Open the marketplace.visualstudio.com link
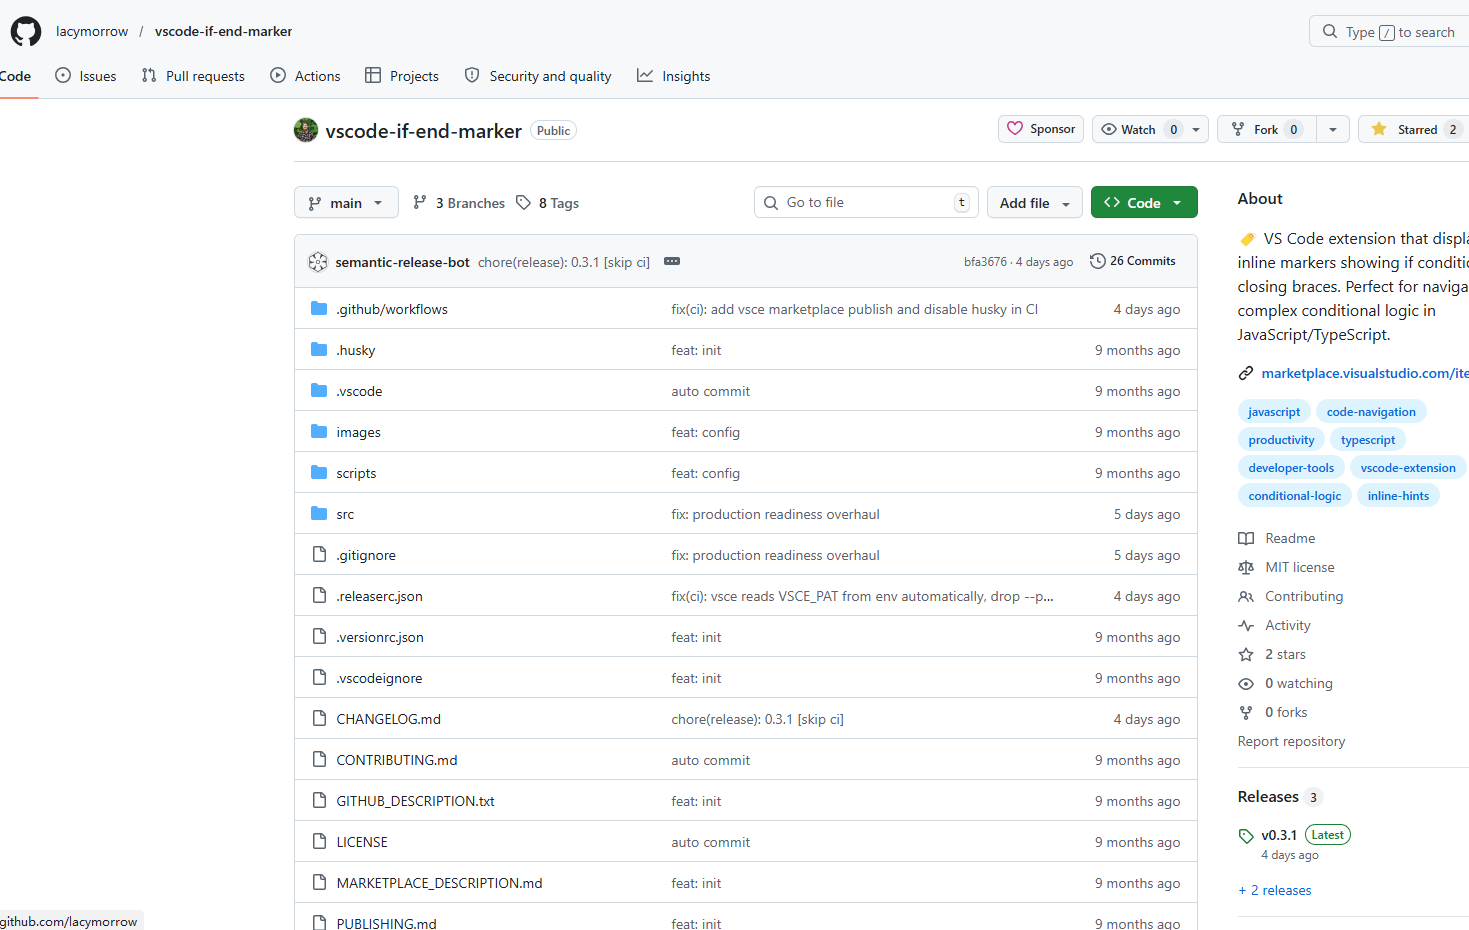The width and height of the screenshot is (1469, 930). [x=1365, y=373]
